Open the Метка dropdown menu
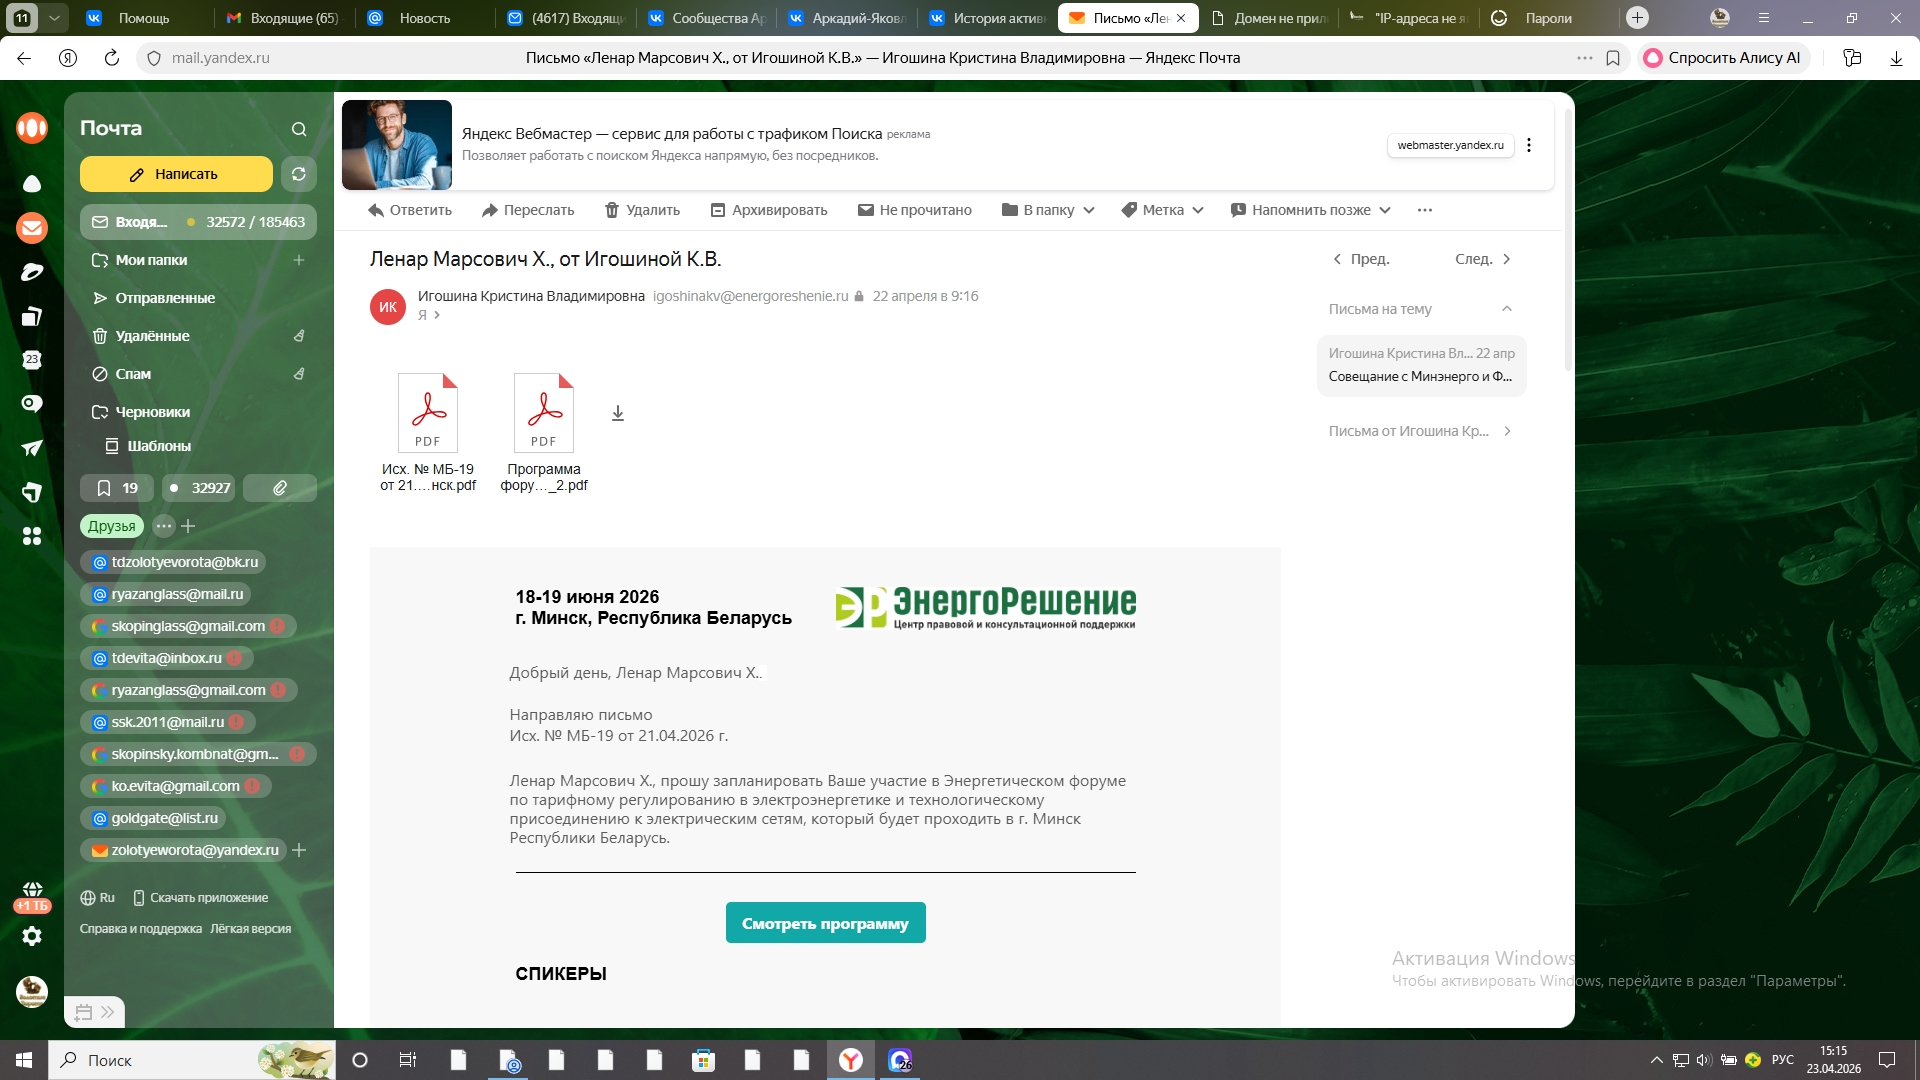This screenshot has height=1080, width=1920. (1162, 210)
